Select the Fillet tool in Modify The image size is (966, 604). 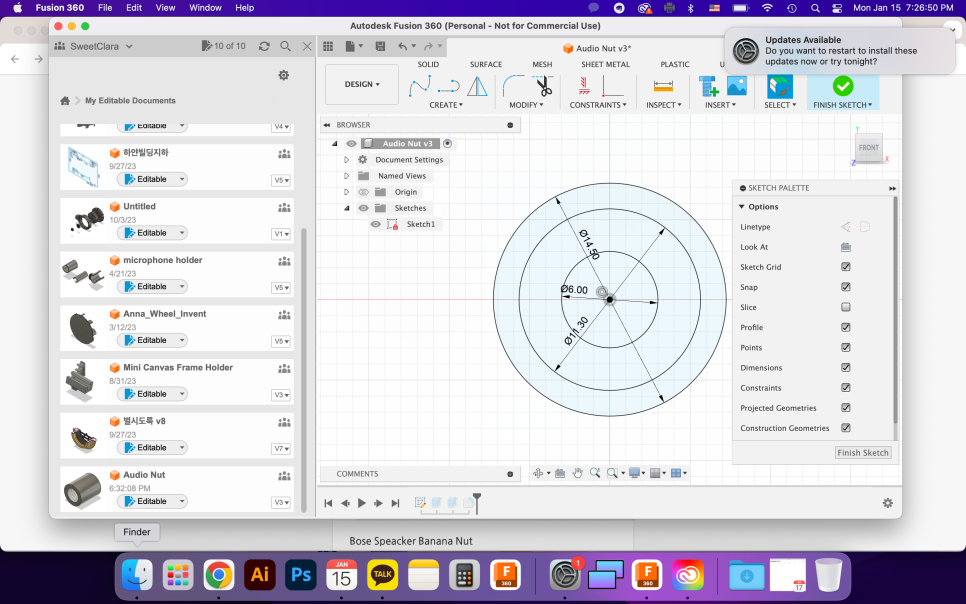[x=513, y=86]
